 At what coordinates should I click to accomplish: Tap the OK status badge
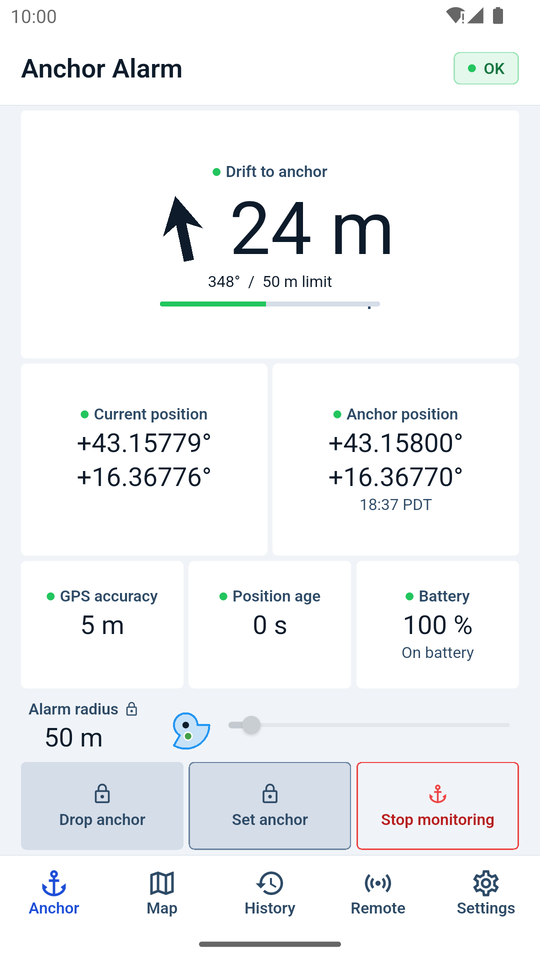[486, 69]
